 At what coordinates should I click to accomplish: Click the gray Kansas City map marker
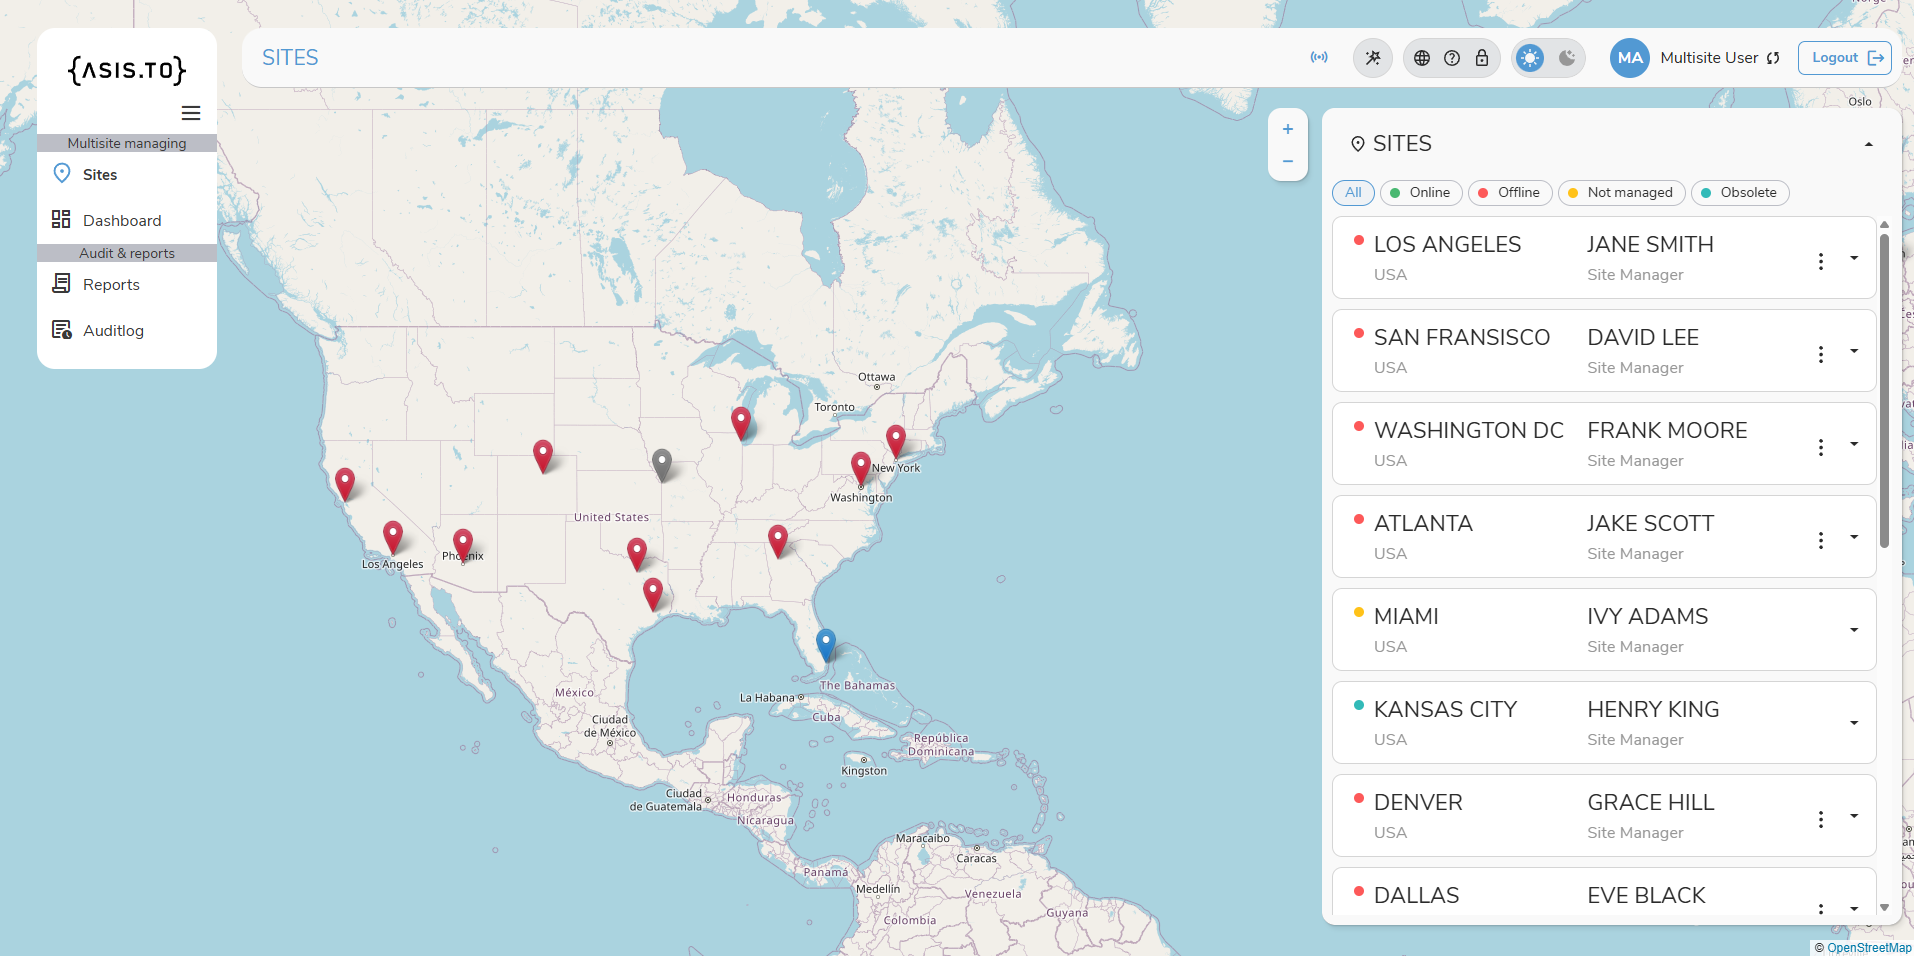click(x=662, y=465)
